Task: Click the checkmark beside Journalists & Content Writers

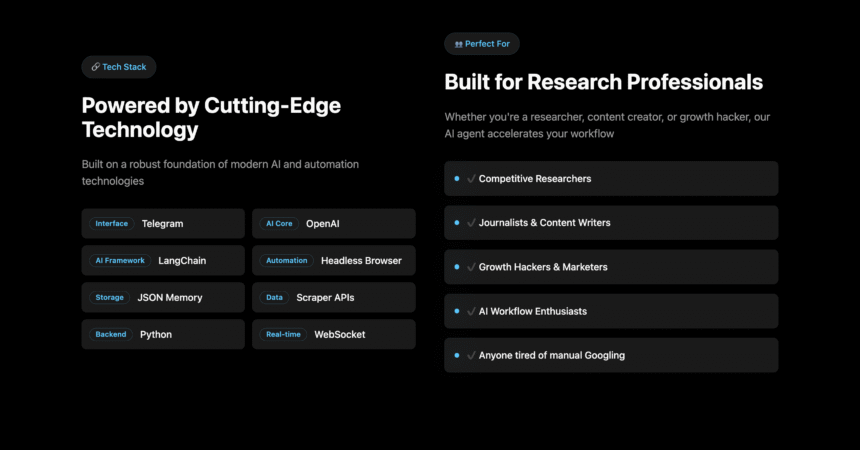Action: tap(471, 223)
